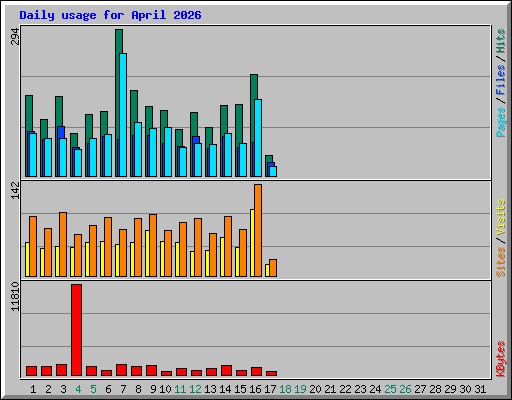Click the green hits bar for day 12
The height and width of the screenshot is (400, 512).
tap(194, 124)
